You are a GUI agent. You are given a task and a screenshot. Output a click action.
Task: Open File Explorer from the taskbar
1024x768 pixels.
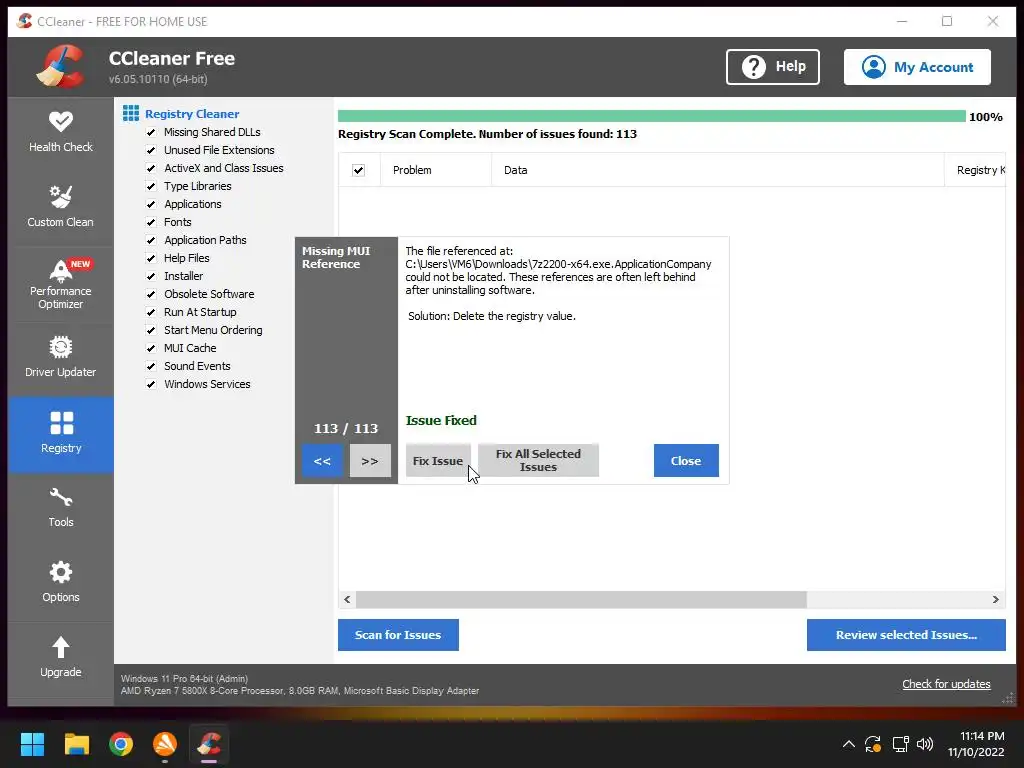[x=76, y=744]
